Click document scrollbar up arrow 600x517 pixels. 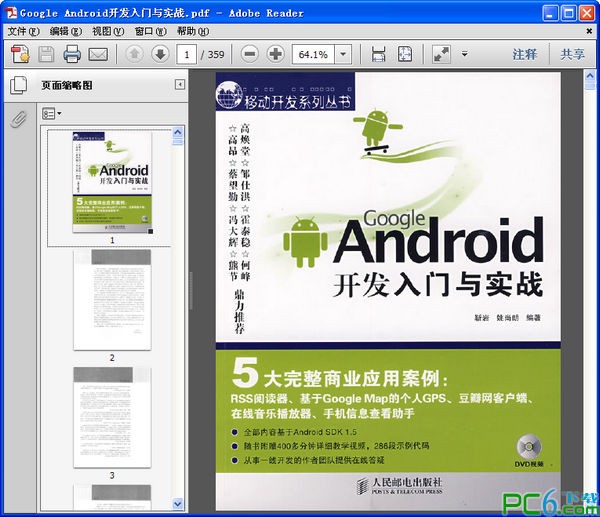tap(590, 76)
